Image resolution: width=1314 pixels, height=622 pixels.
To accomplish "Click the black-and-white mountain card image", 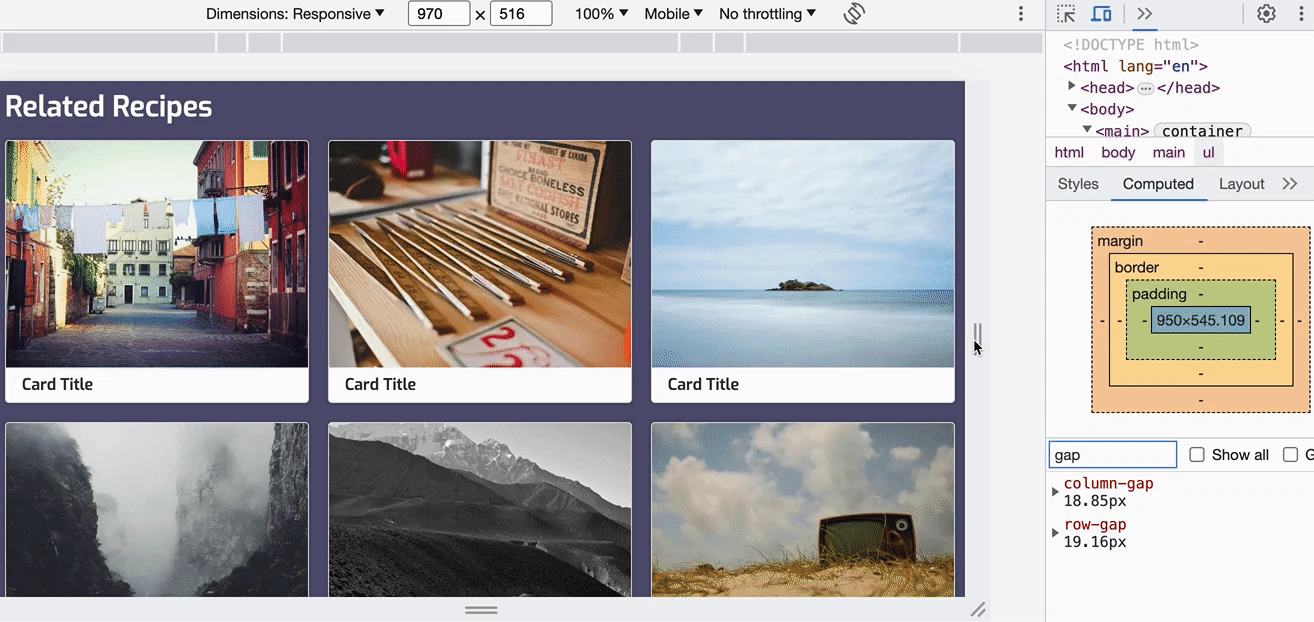I will [x=480, y=509].
